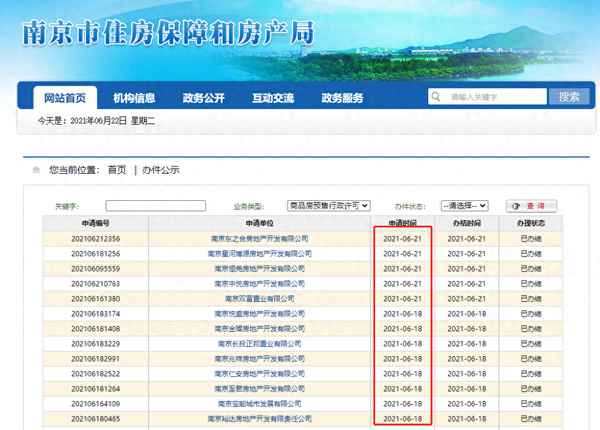This screenshot has height=430, width=600.
Task: Click the magnifier icon in the search box
Action: point(436,96)
